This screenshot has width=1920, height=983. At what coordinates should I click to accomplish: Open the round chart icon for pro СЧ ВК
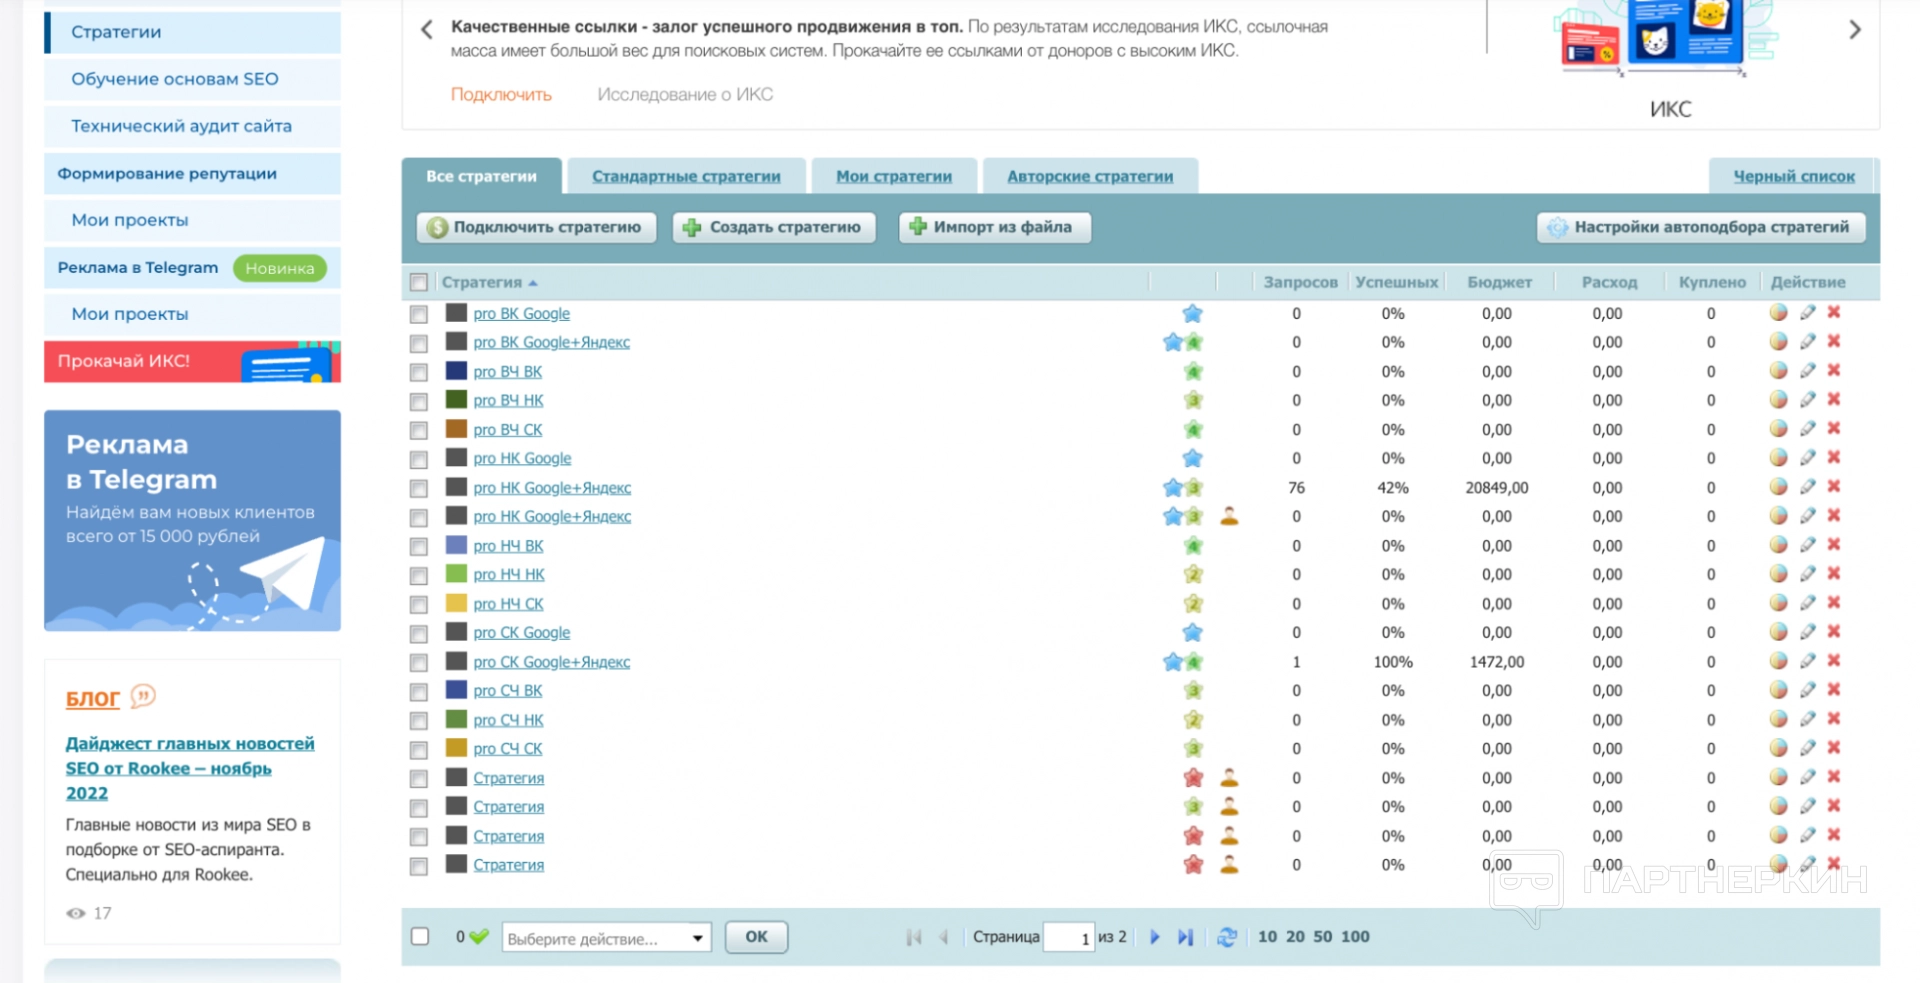(1778, 690)
